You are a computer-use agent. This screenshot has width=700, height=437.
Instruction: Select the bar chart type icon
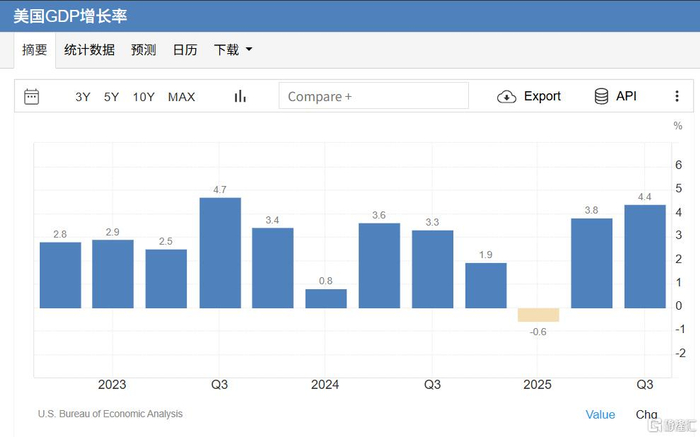tap(240, 96)
